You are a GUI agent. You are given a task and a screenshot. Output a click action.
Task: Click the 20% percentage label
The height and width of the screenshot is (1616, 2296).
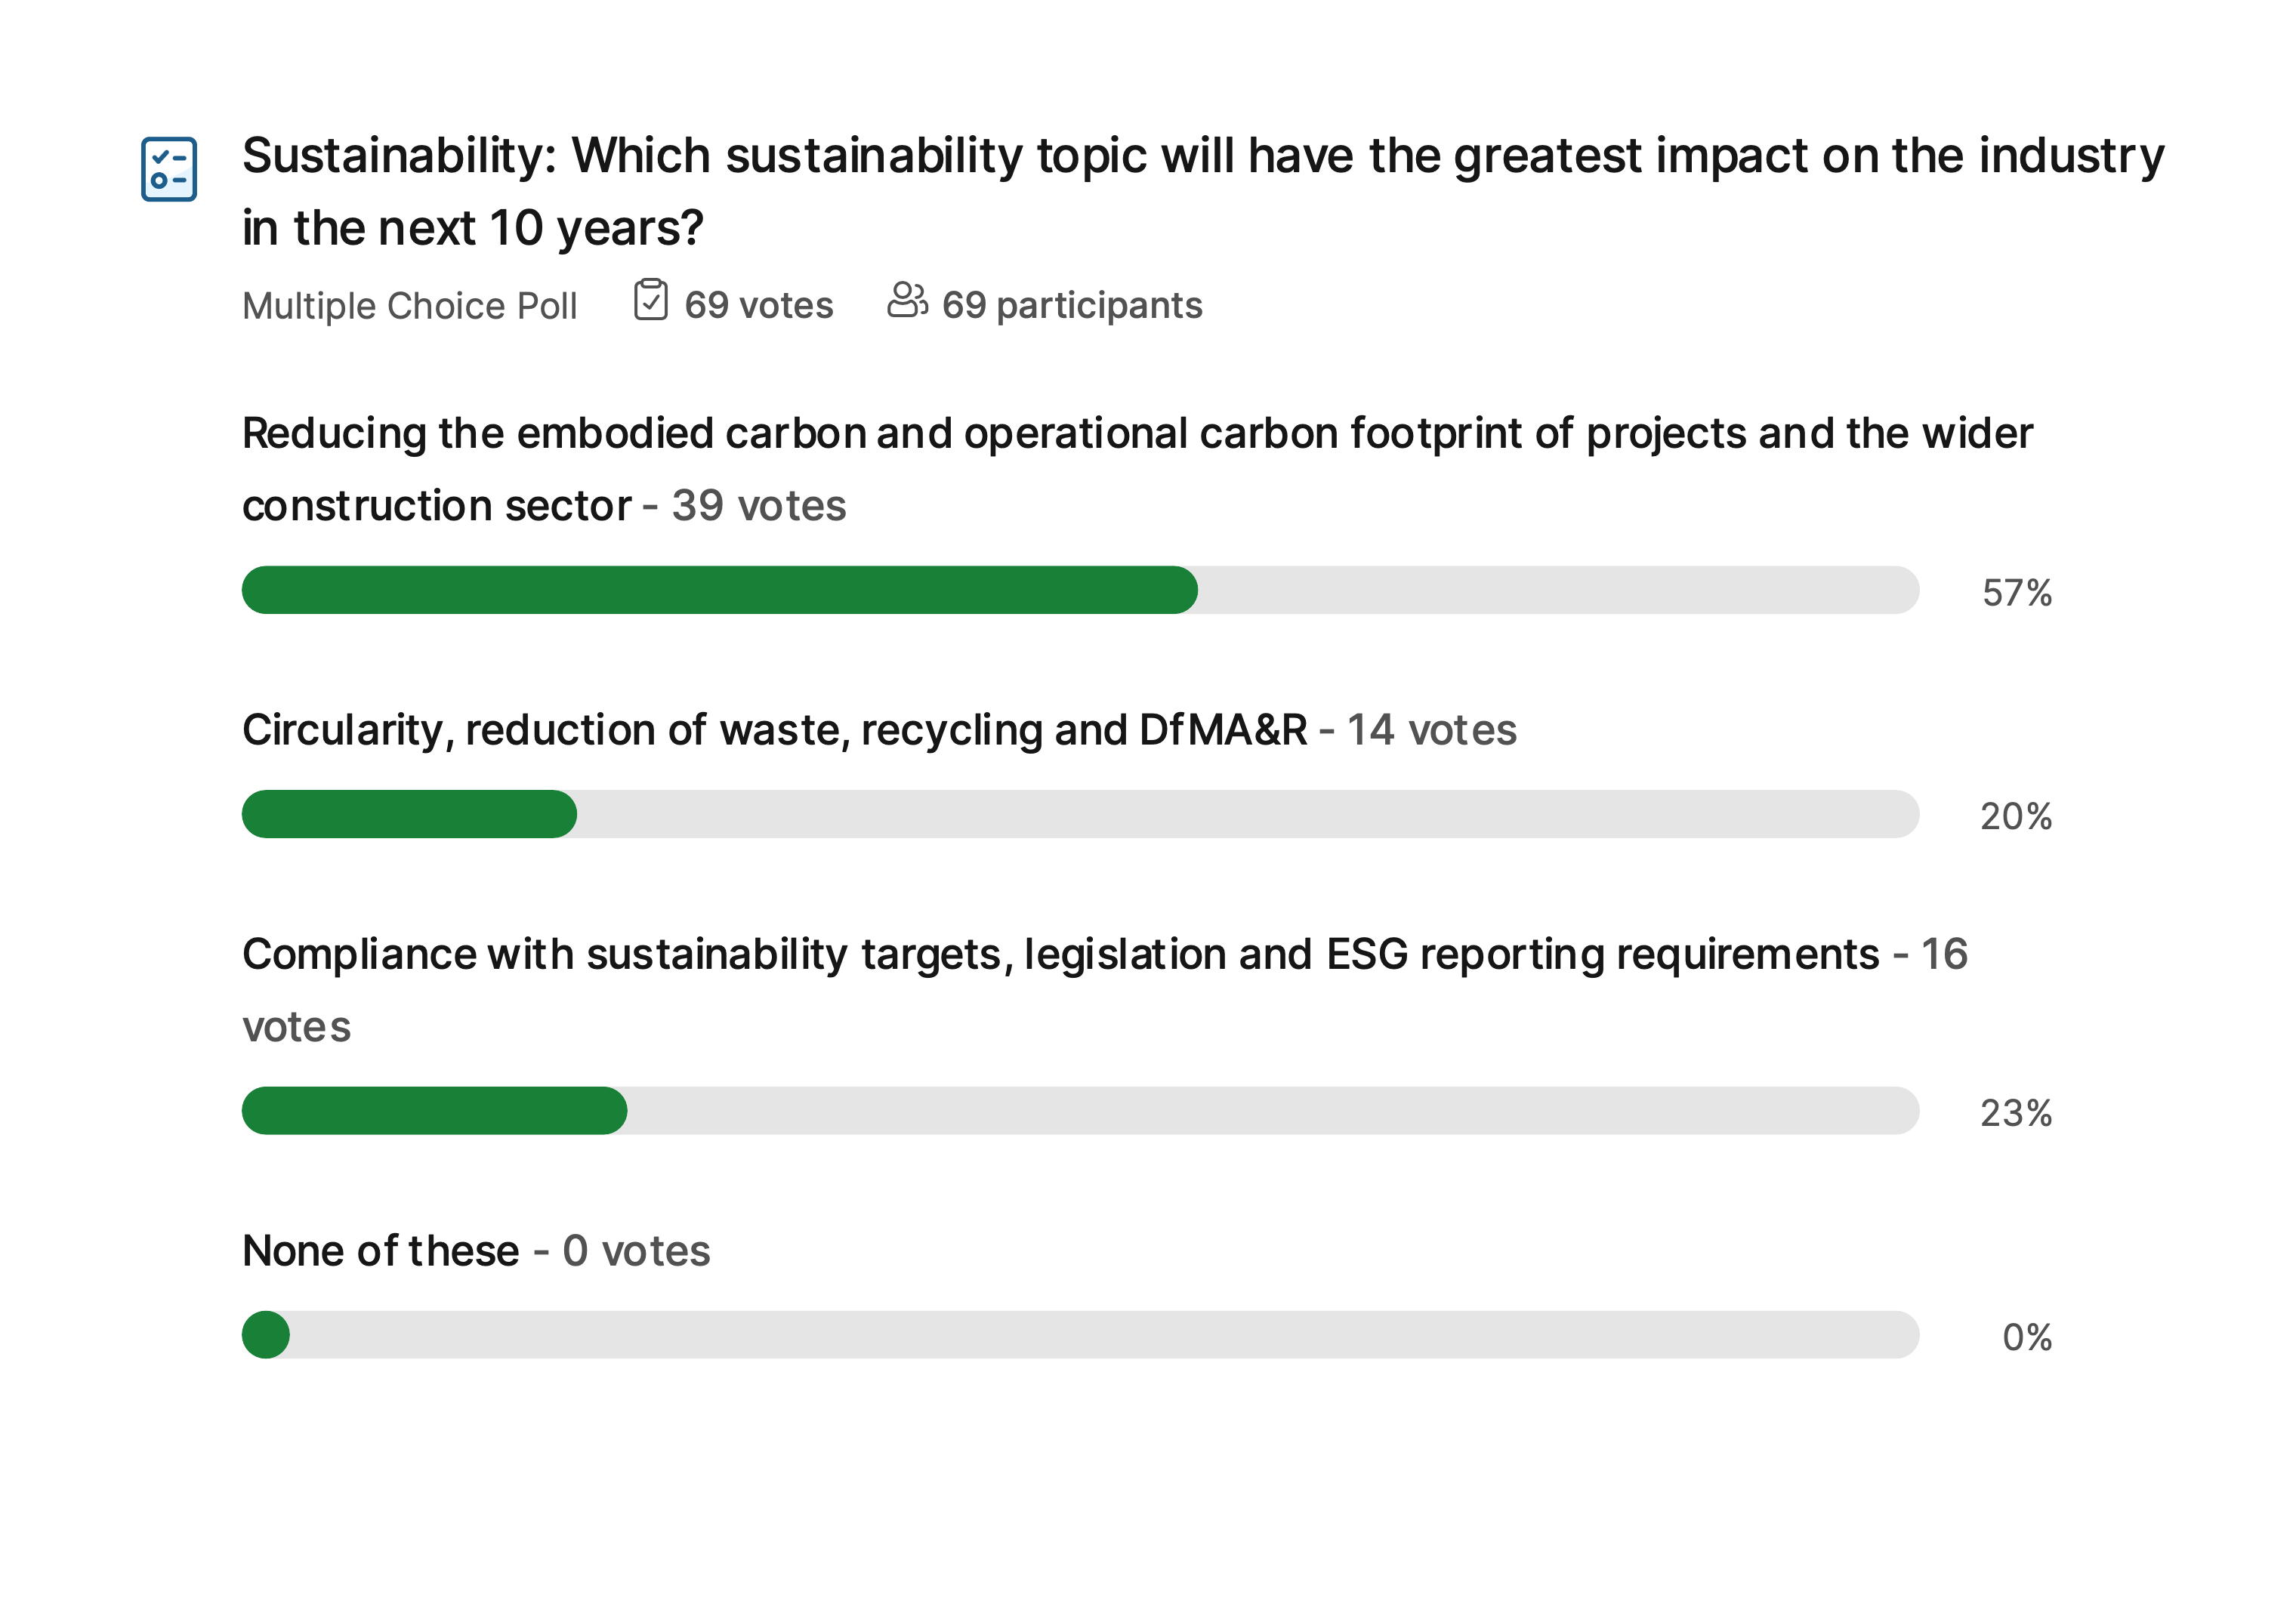pos(2016,817)
